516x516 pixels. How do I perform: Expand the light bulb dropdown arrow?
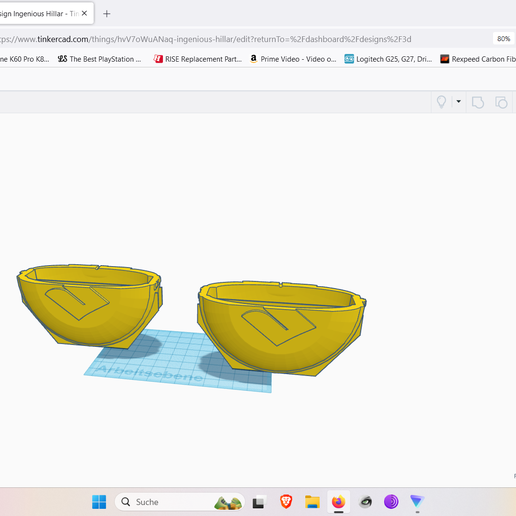(x=459, y=101)
